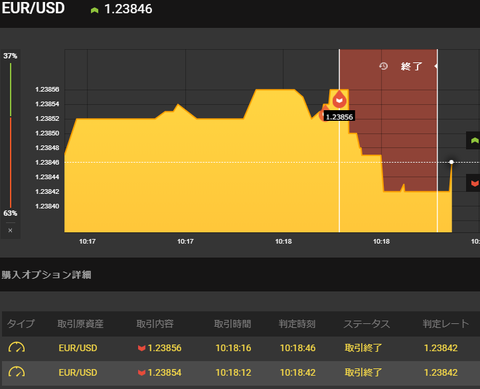Screen dimensions: 480x389
Task: Click the red LOW arrow button on chart edge
Action: pyautogui.click(x=474, y=183)
